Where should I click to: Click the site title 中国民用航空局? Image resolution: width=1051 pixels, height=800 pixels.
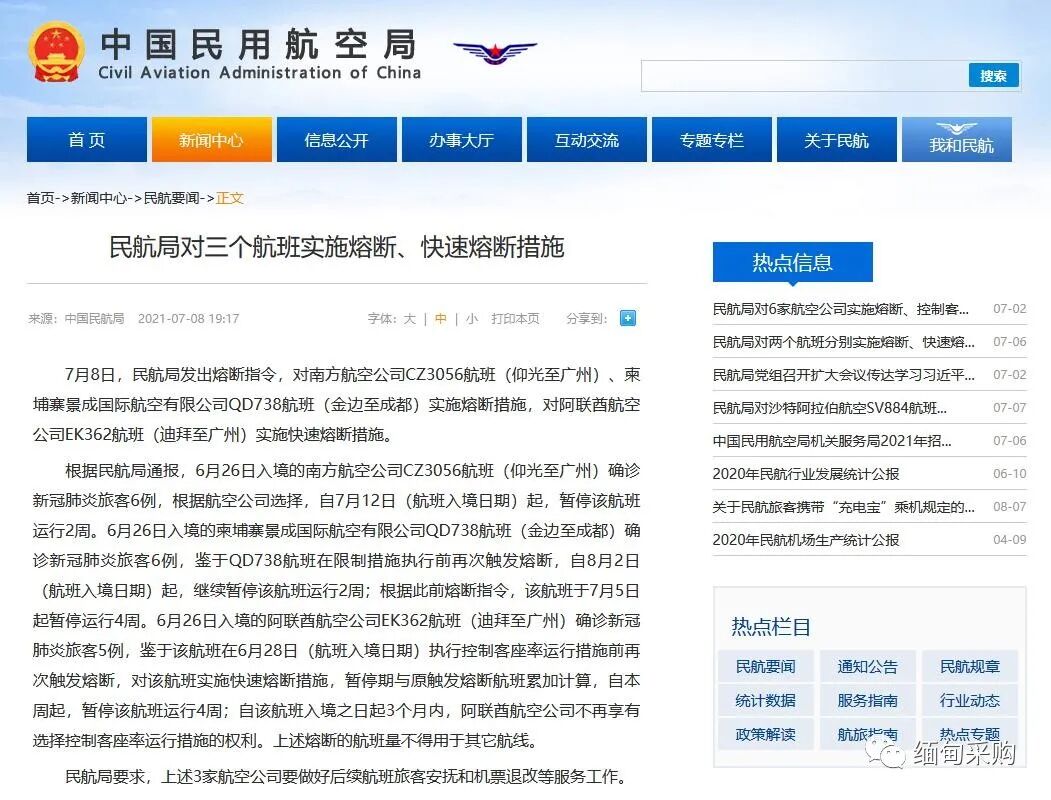click(x=258, y=45)
